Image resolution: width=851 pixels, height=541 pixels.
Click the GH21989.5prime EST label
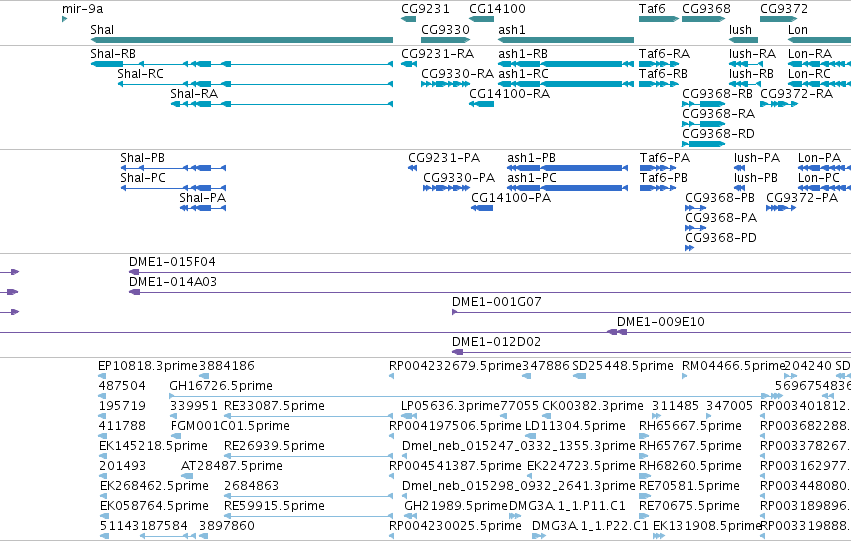point(456,506)
